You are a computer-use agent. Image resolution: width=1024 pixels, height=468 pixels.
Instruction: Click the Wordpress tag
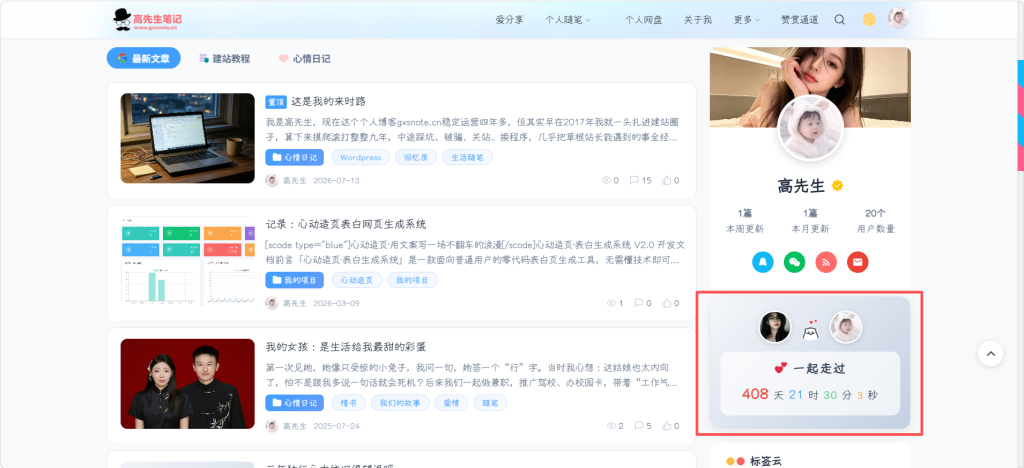[x=360, y=157]
